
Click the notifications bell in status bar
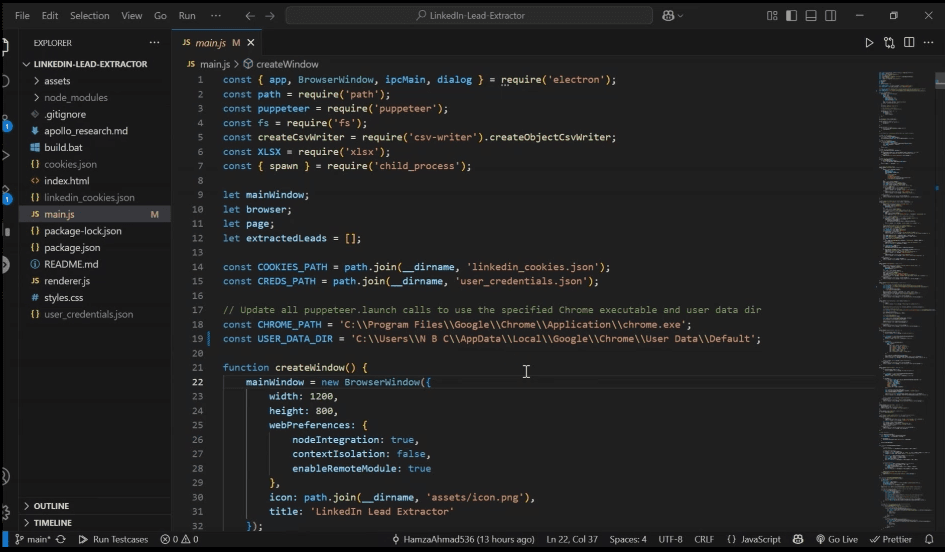point(929,539)
